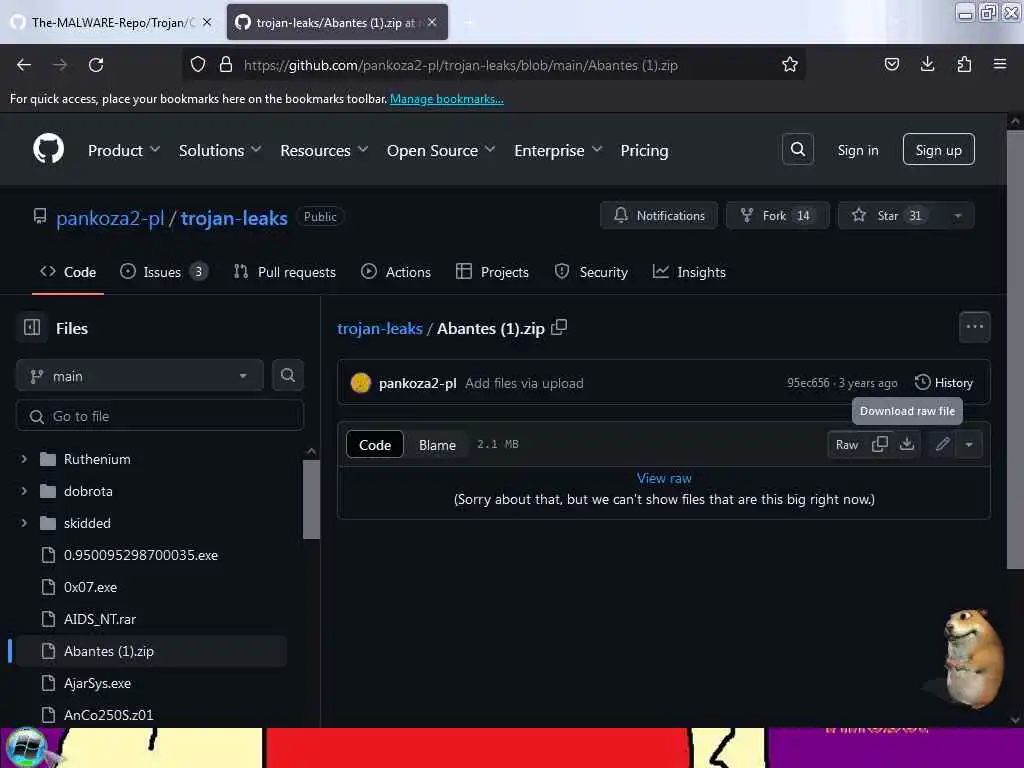Screen dimensions: 1024x768
Task: Open the Security tab
Action: [591, 272]
